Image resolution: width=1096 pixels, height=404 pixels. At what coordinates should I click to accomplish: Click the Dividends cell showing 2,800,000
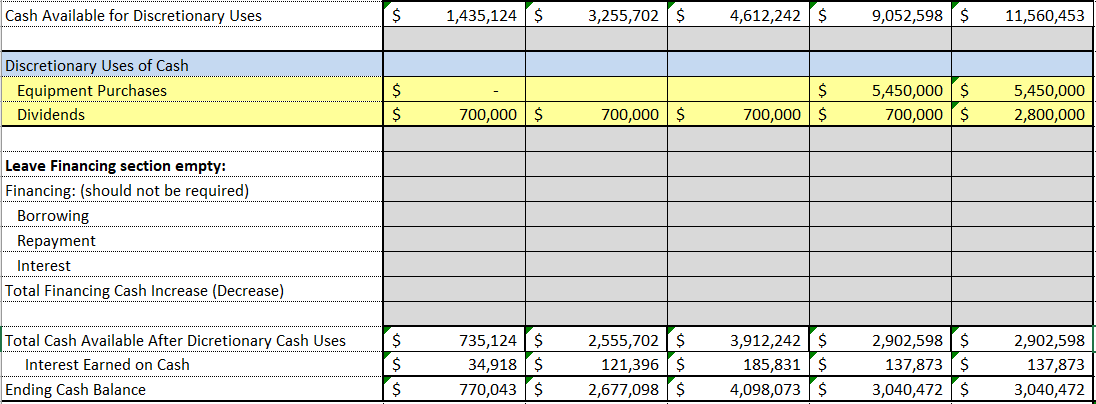[1023, 114]
